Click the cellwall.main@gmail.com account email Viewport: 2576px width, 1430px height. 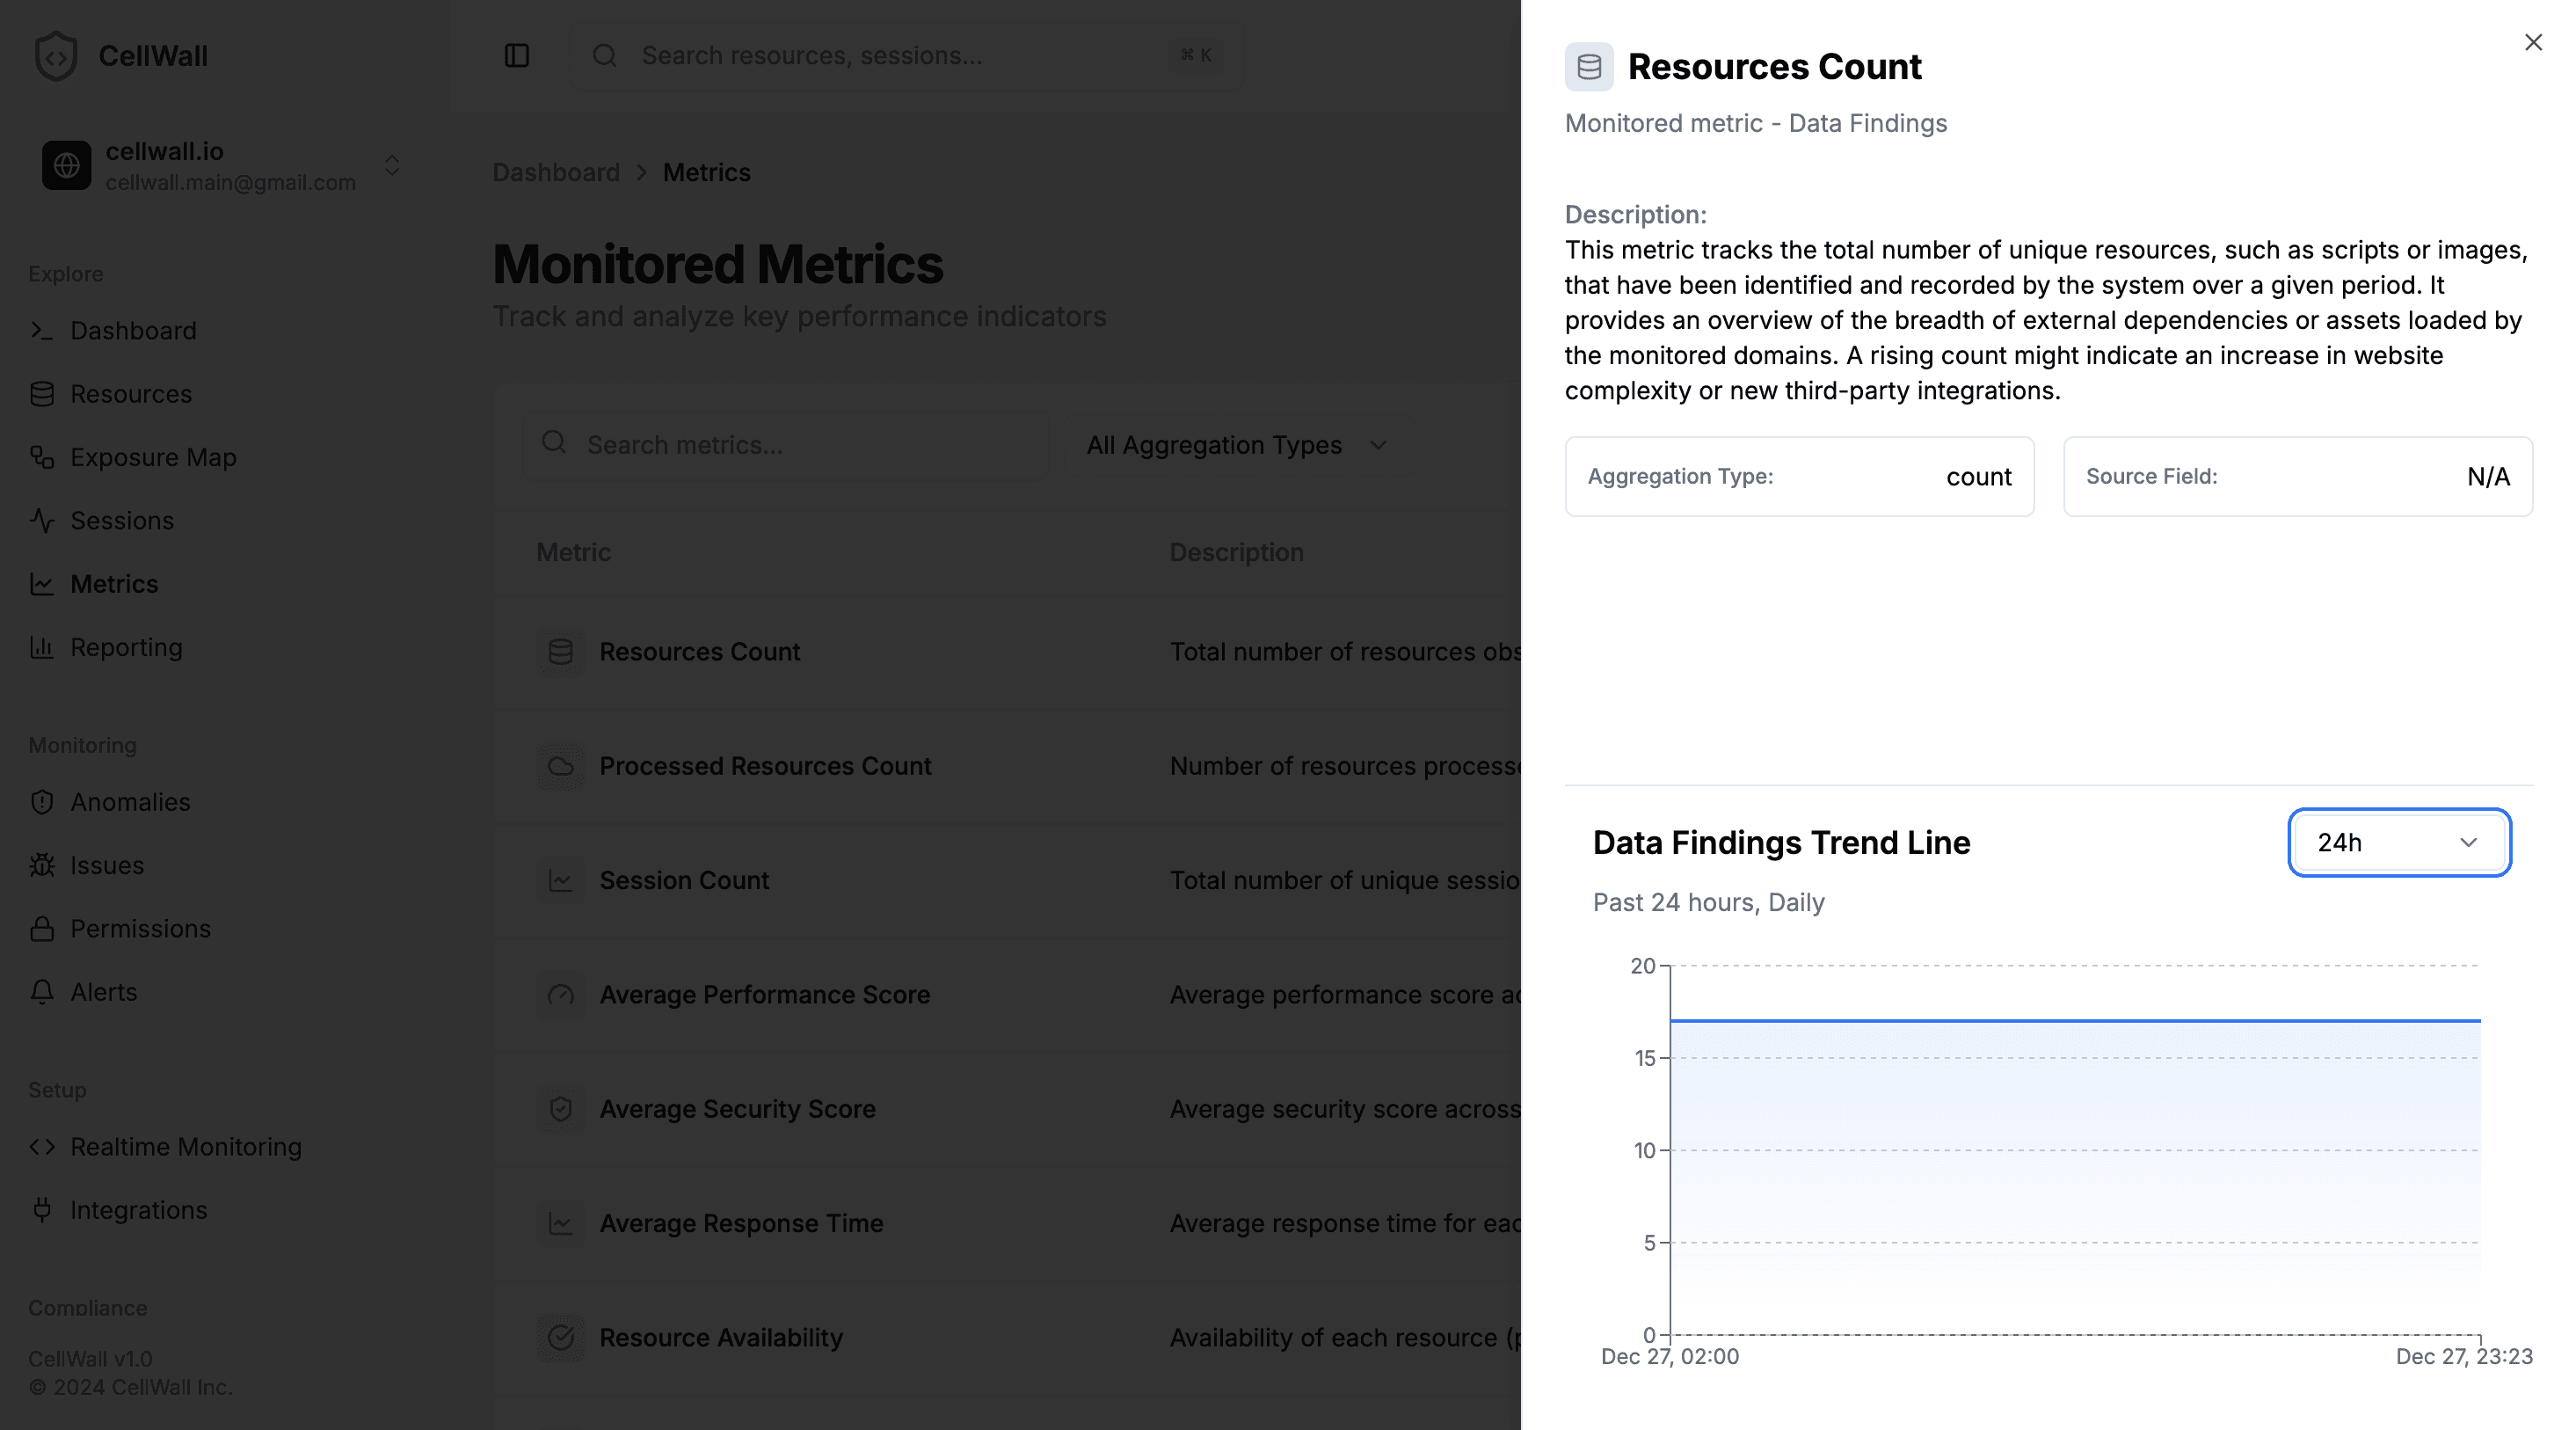click(231, 183)
